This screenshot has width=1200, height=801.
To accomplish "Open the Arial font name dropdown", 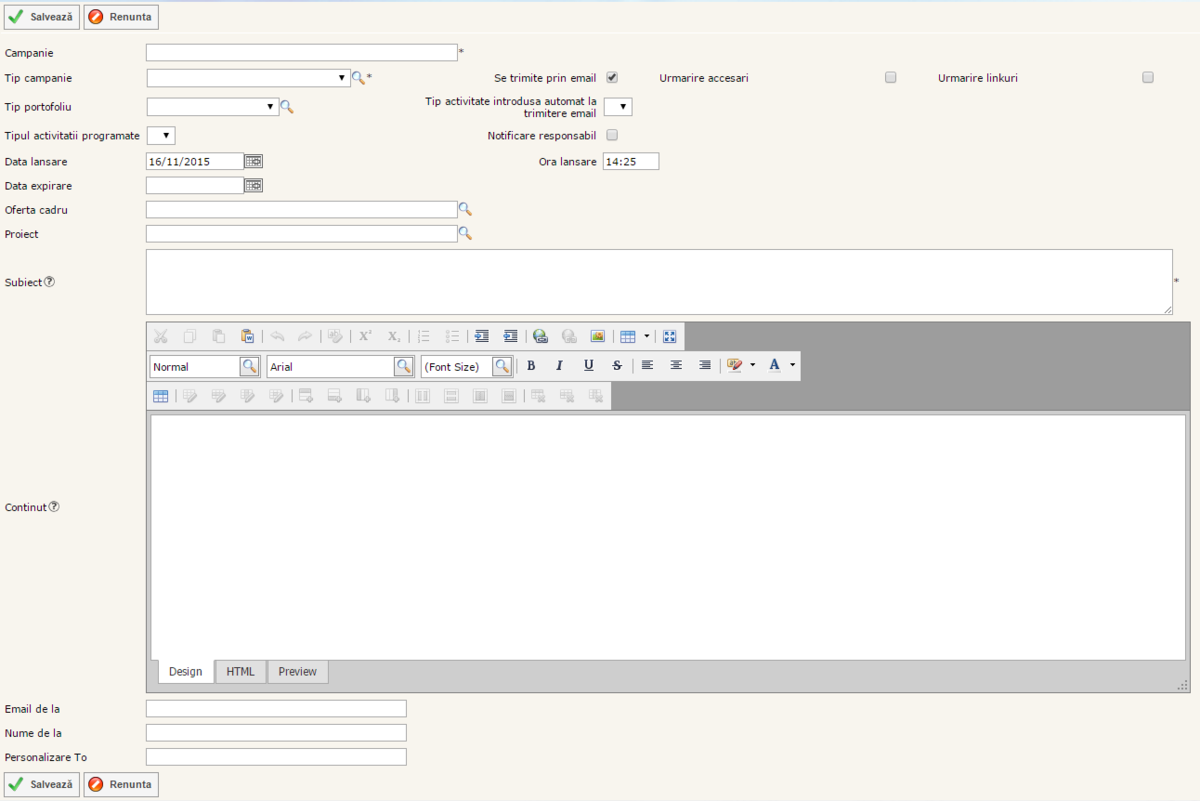I will pyautogui.click(x=403, y=367).
